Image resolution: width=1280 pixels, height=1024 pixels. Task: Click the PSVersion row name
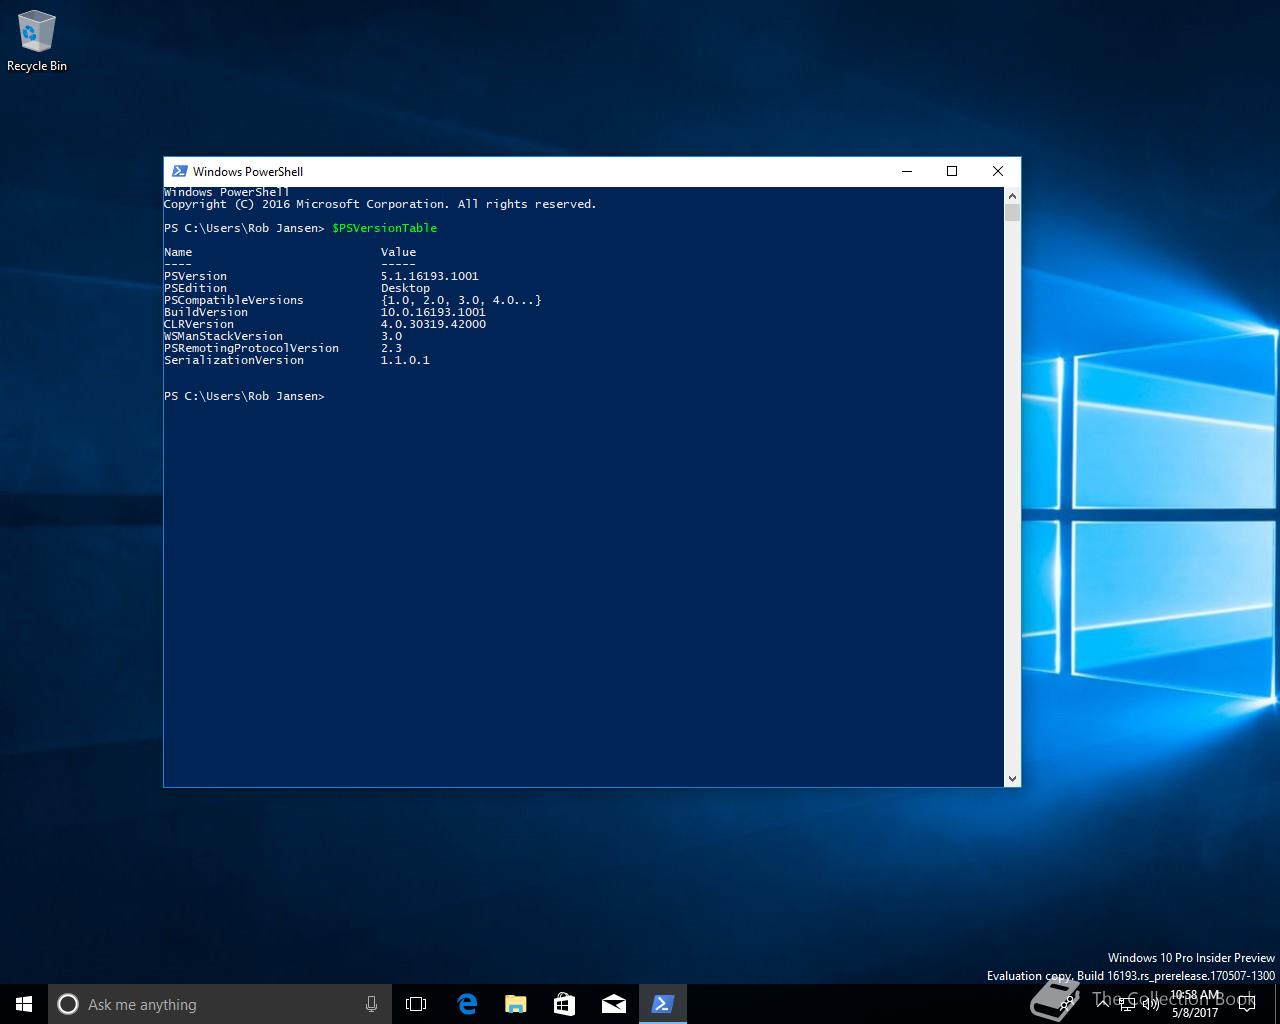[195, 276]
